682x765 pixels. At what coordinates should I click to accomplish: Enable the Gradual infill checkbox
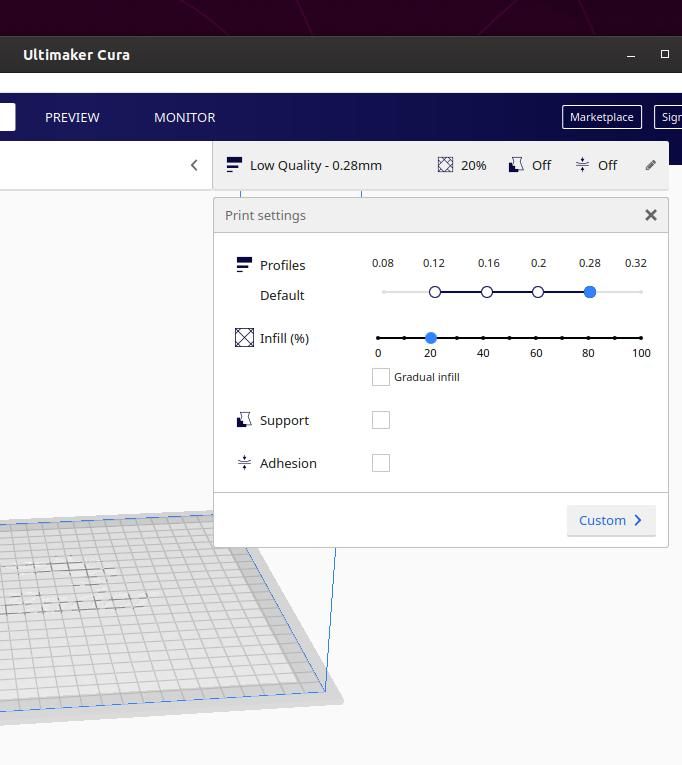point(381,377)
